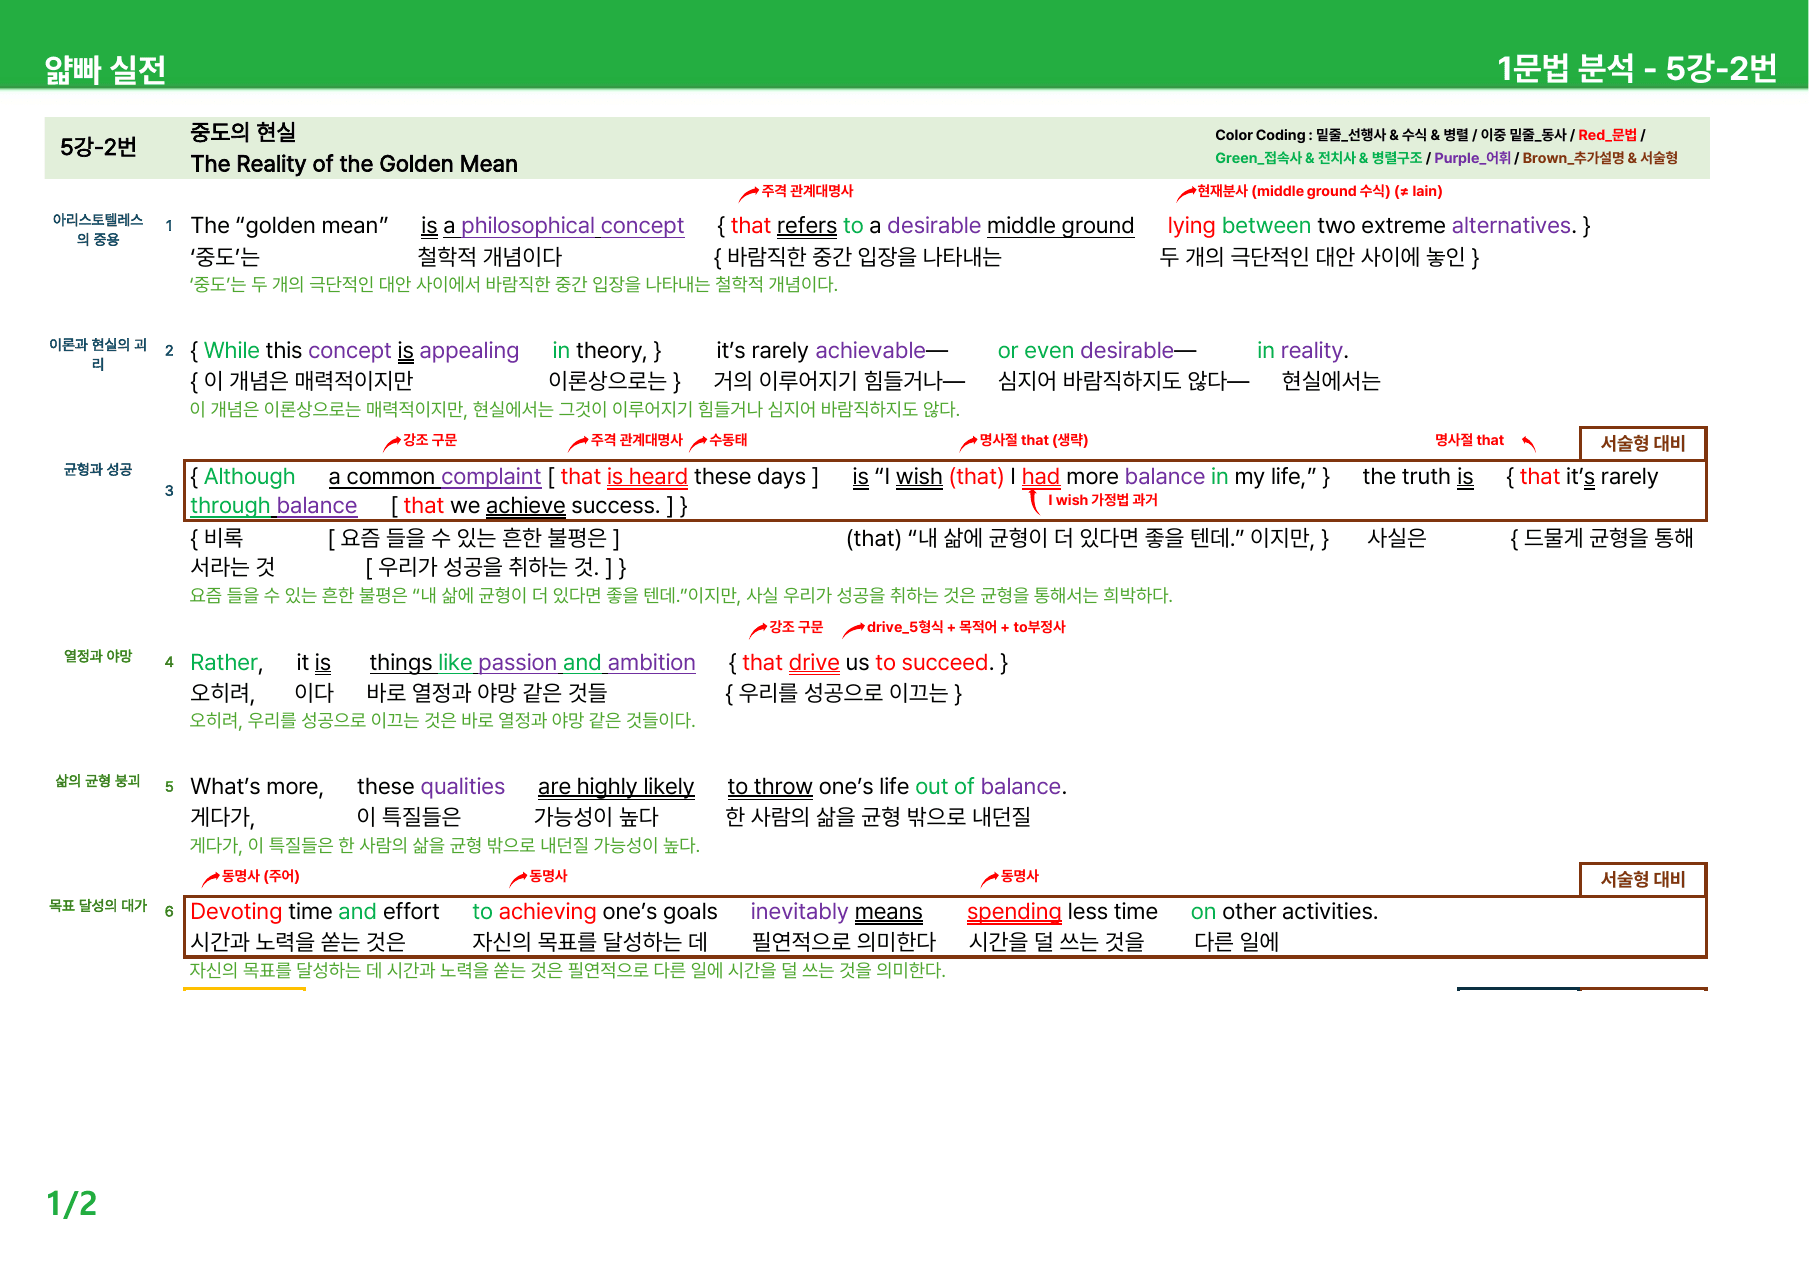Select the phrase 'is a philosophical concept'
The width and height of the screenshot is (1809, 1279).
pos(552,226)
